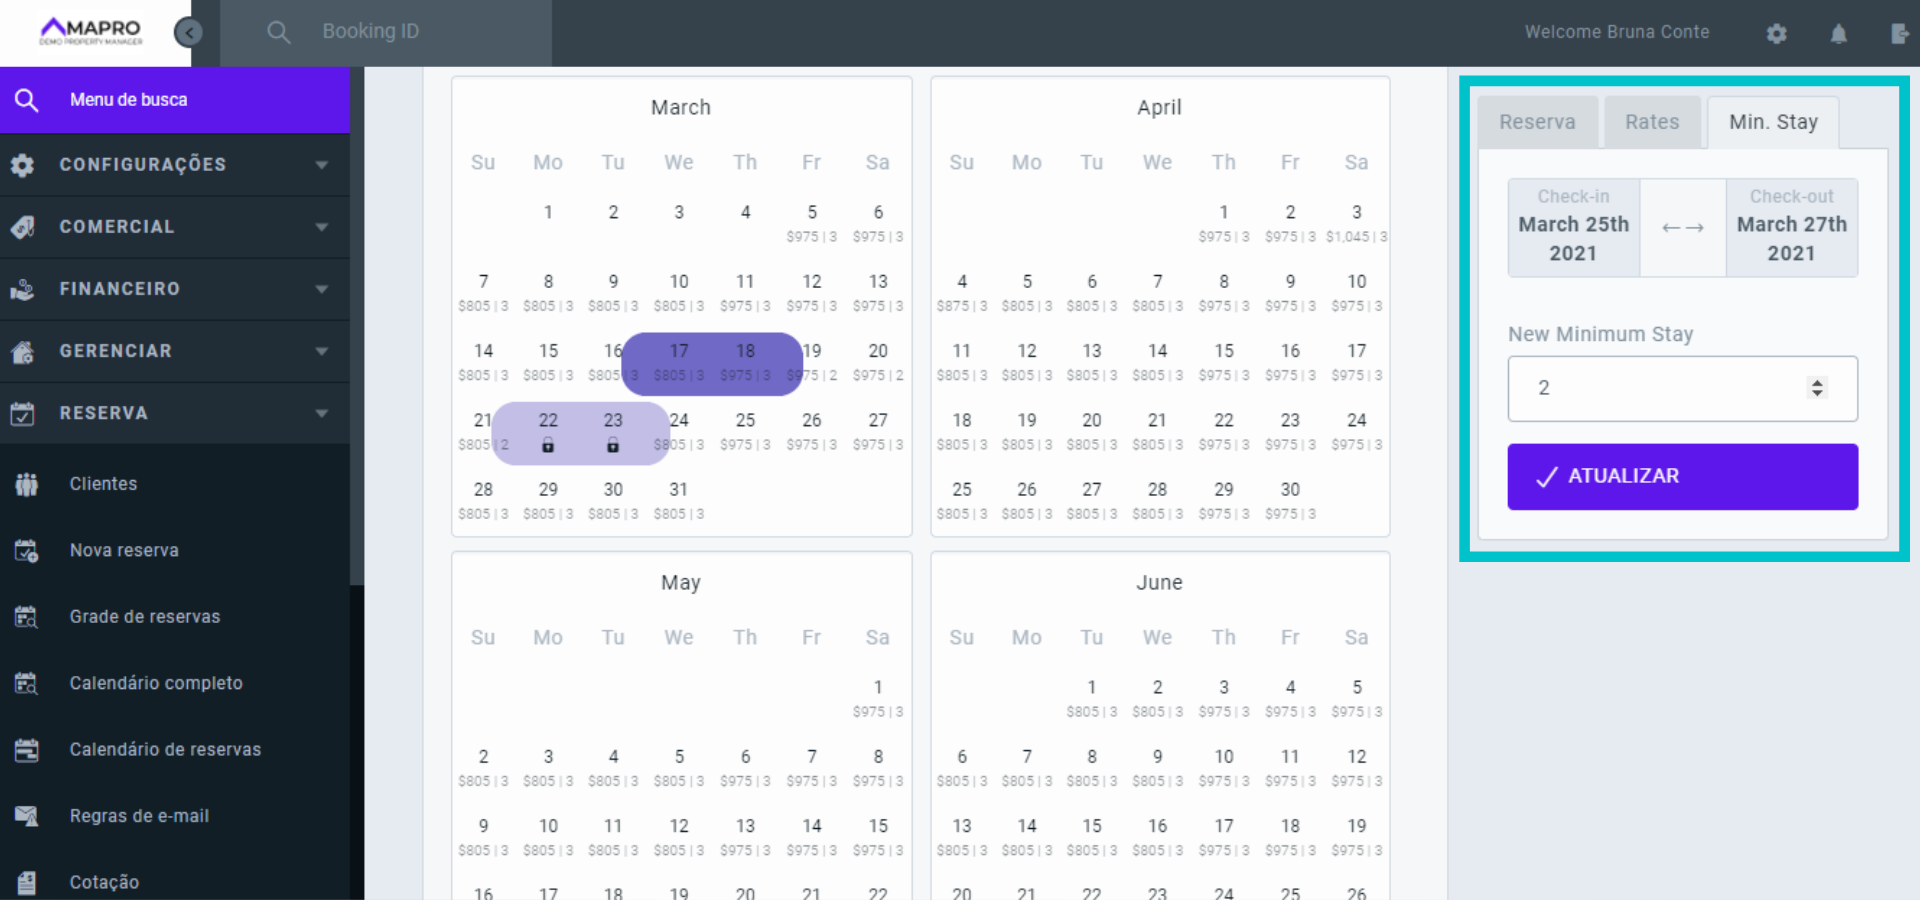Open Calendário completo link in sidebar
This screenshot has width=1920, height=900.
coord(156,683)
